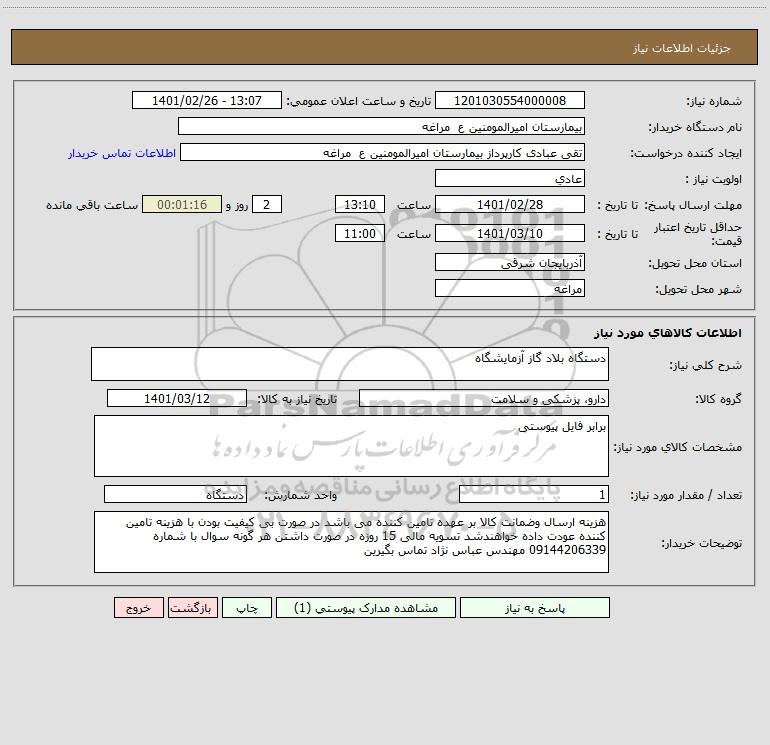Click section heading 'اطلاعات کالاهای مورد نیاز'
770x745 pixels.
[668, 332]
